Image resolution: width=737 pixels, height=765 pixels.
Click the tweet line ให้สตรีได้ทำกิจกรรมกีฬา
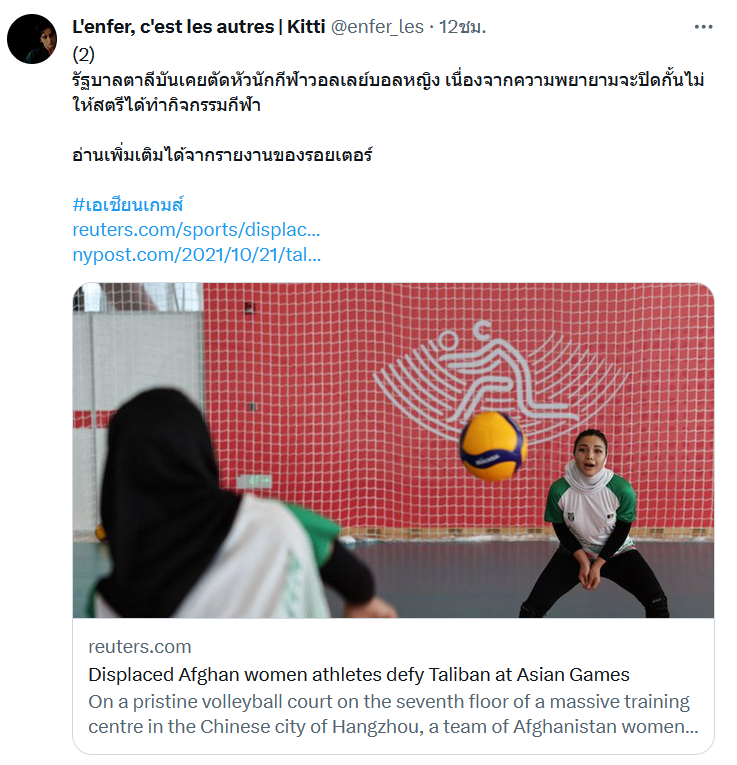click(166, 104)
